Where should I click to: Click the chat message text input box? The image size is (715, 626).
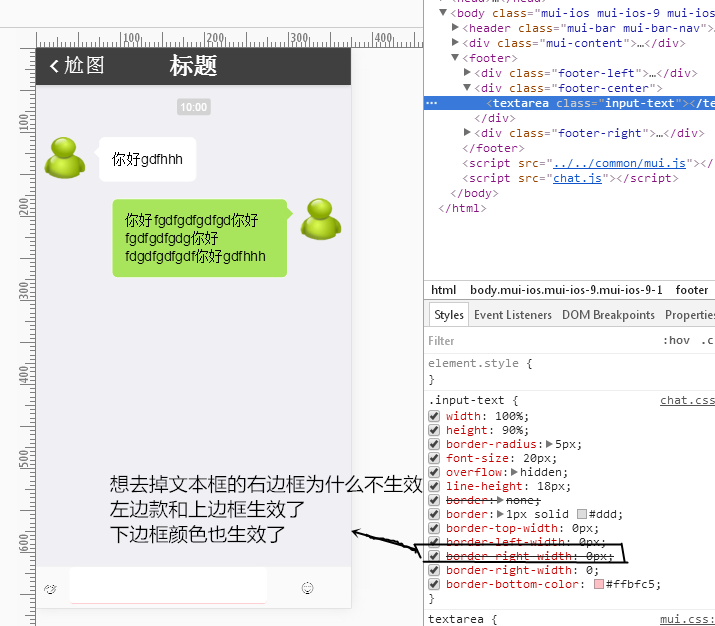168,589
